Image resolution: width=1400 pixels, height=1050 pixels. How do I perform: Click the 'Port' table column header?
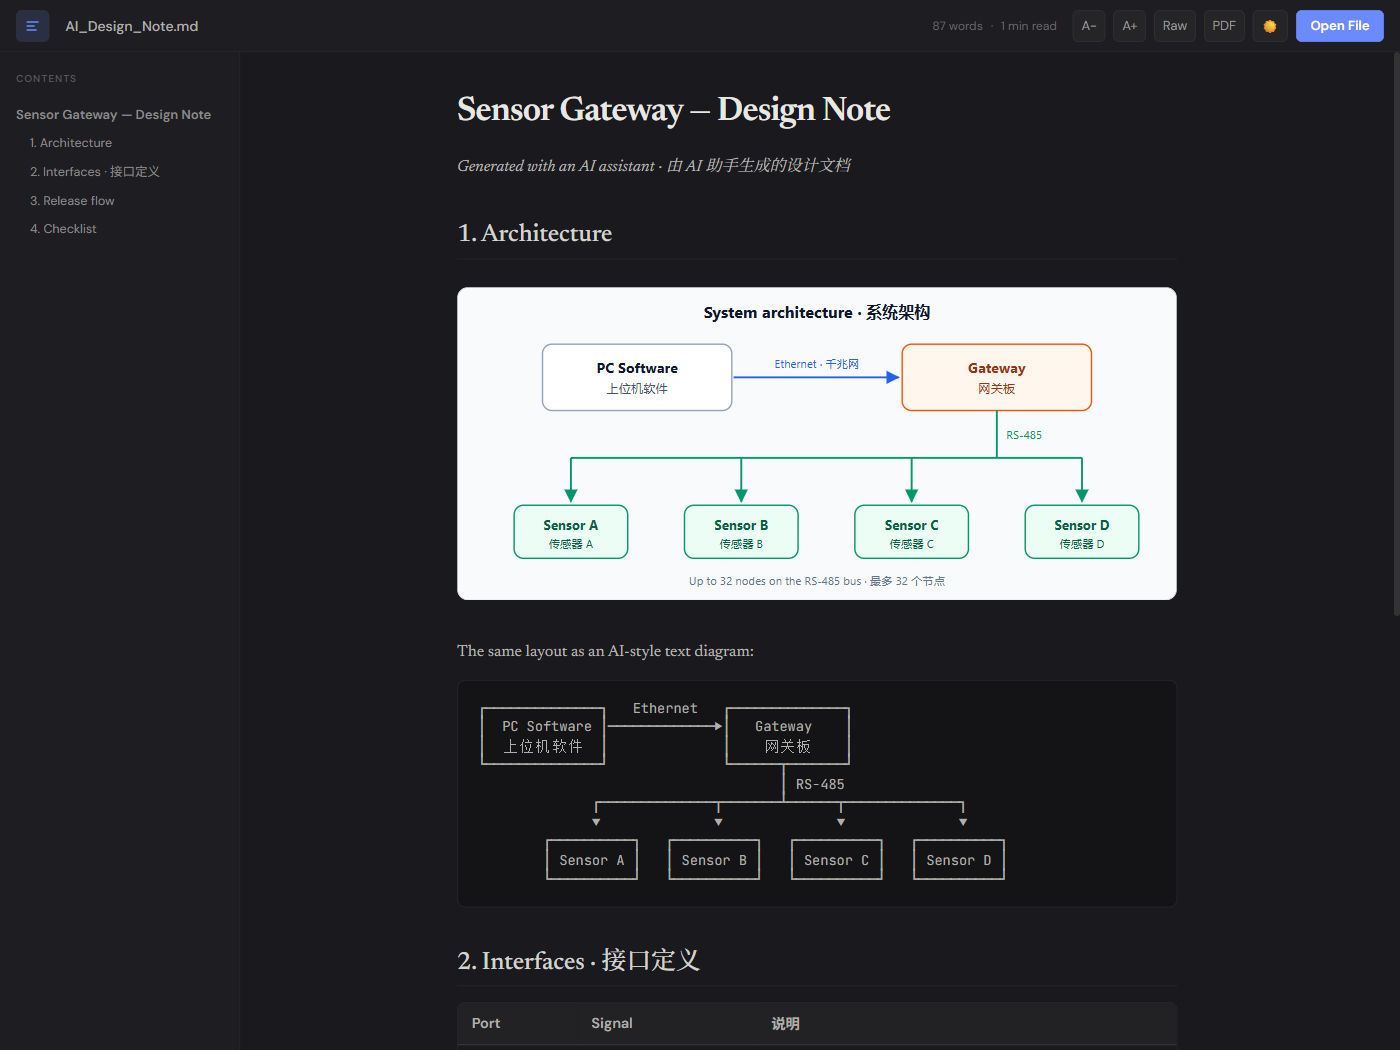(486, 1023)
